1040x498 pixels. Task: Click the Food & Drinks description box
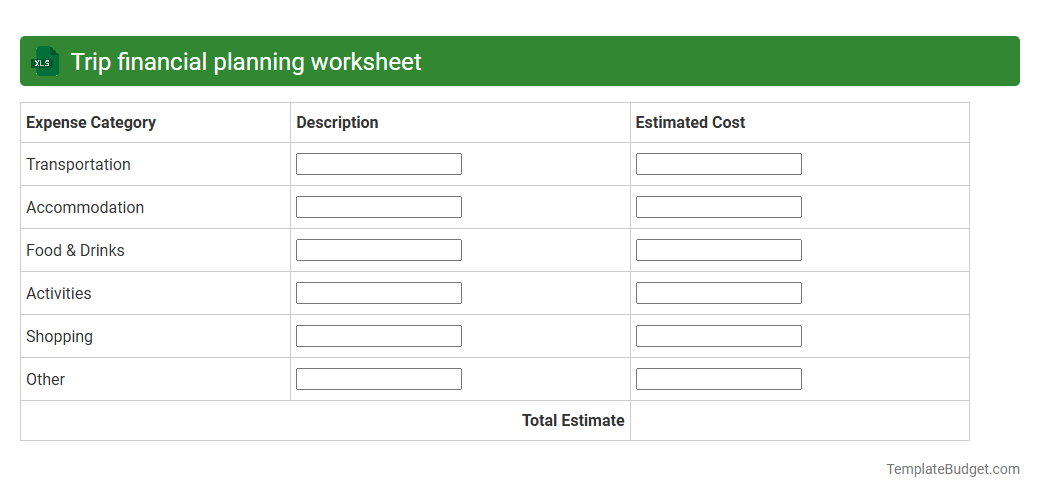pos(379,250)
